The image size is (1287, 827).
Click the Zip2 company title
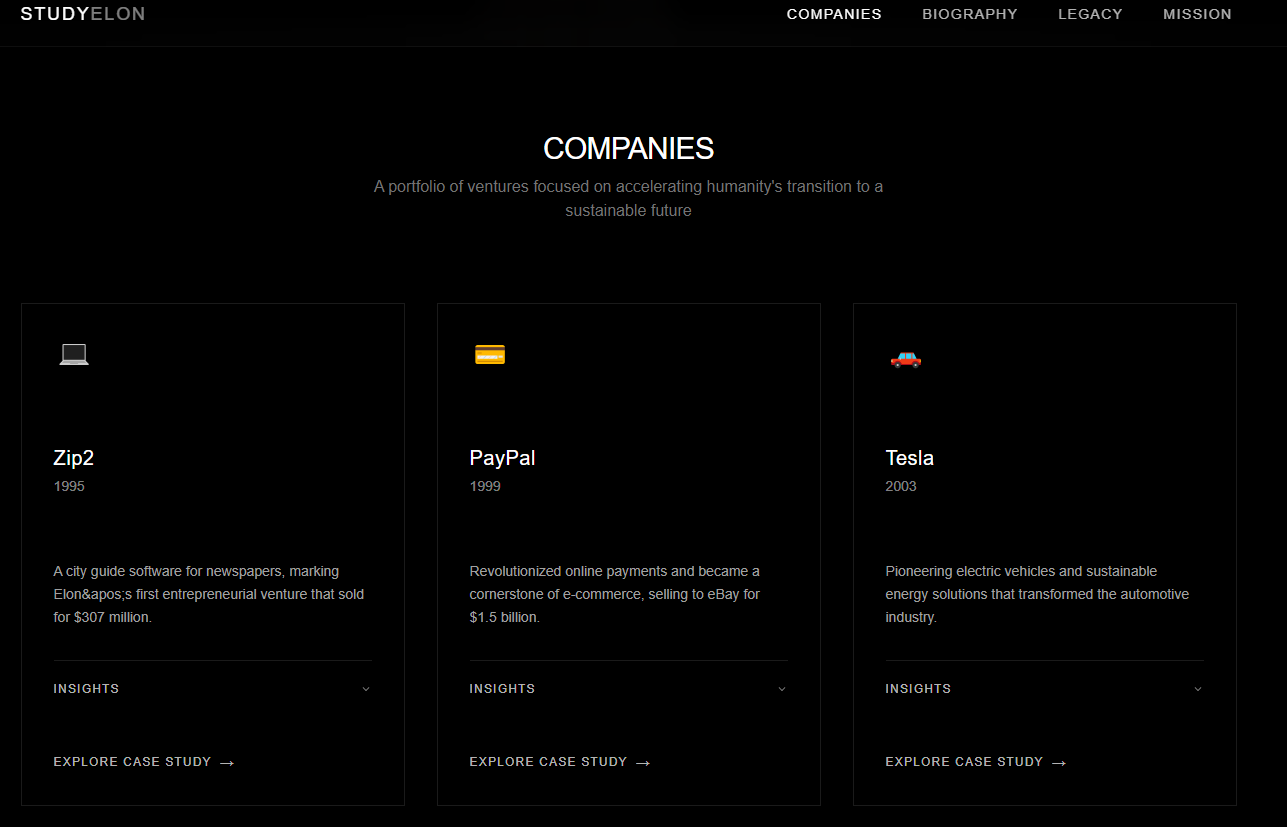(x=74, y=458)
